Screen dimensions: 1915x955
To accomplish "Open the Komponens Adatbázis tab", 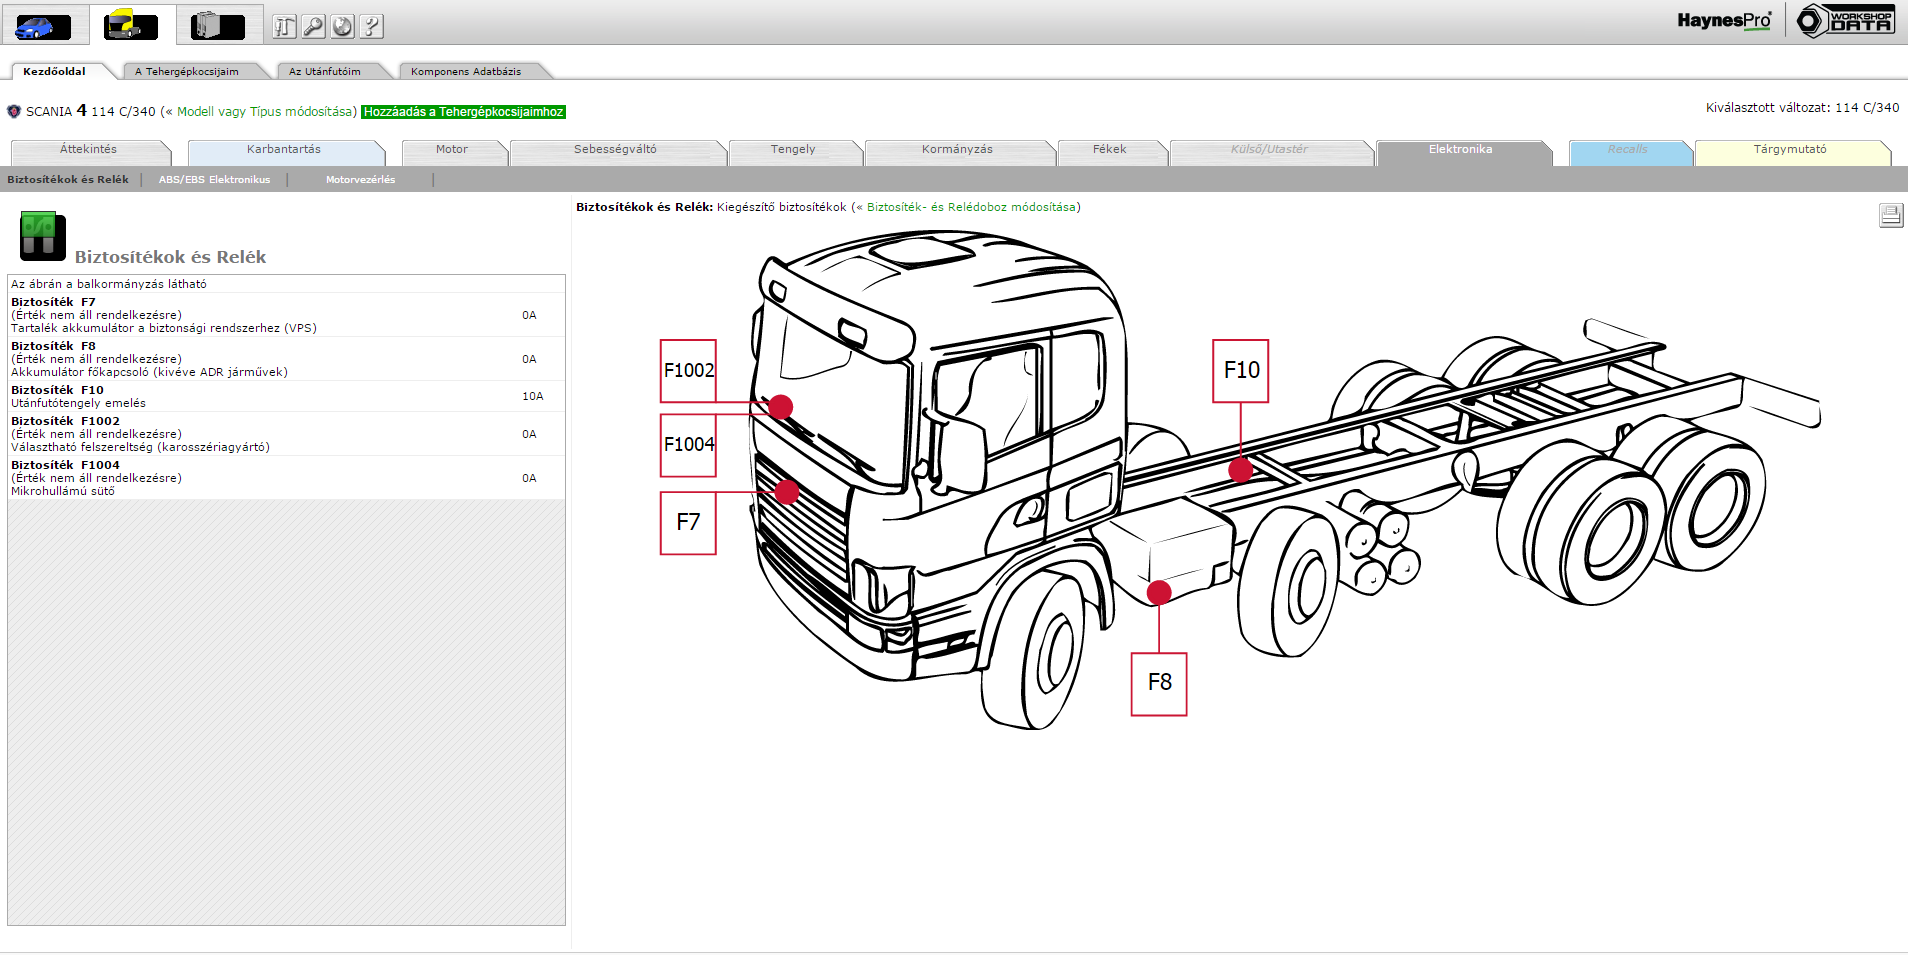I will click(x=466, y=72).
